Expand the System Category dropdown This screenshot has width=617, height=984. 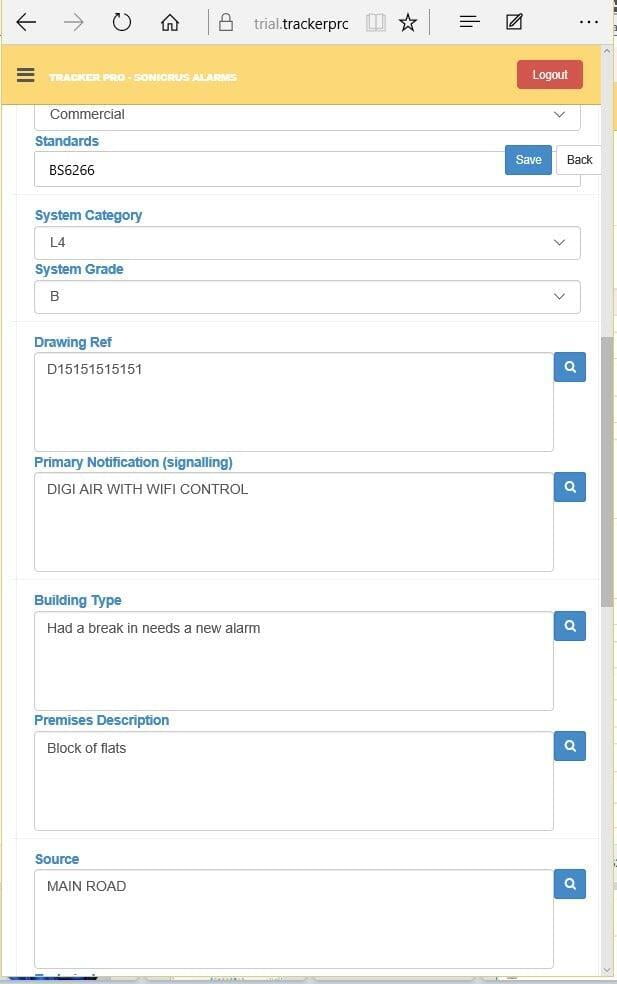pyautogui.click(x=307, y=243)
